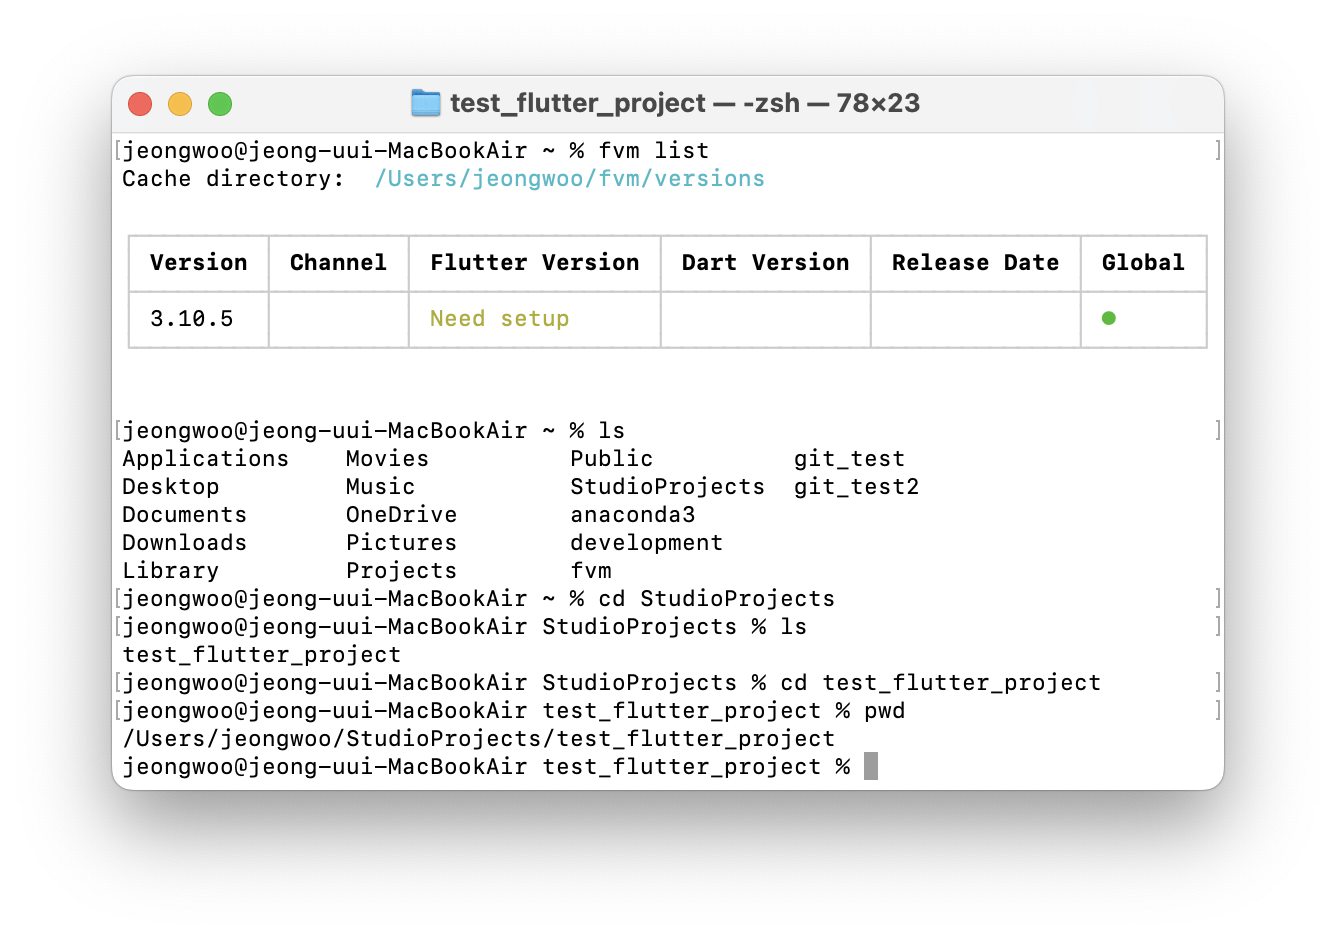Click the green zoom window button

click(x=220, y=104)
